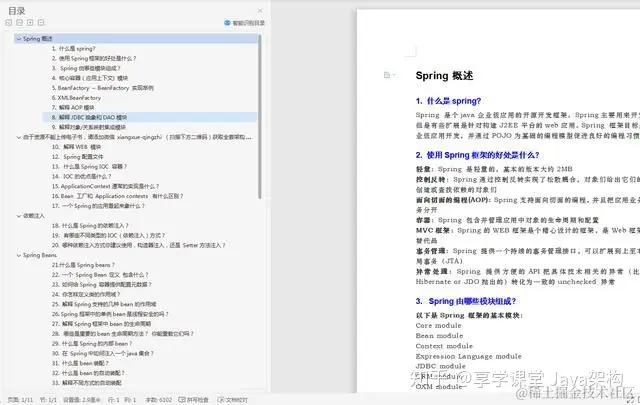640x405 pixels.
Task: Click document heading 3. Spring 由哪些模块组成
Action: point(466,301)
